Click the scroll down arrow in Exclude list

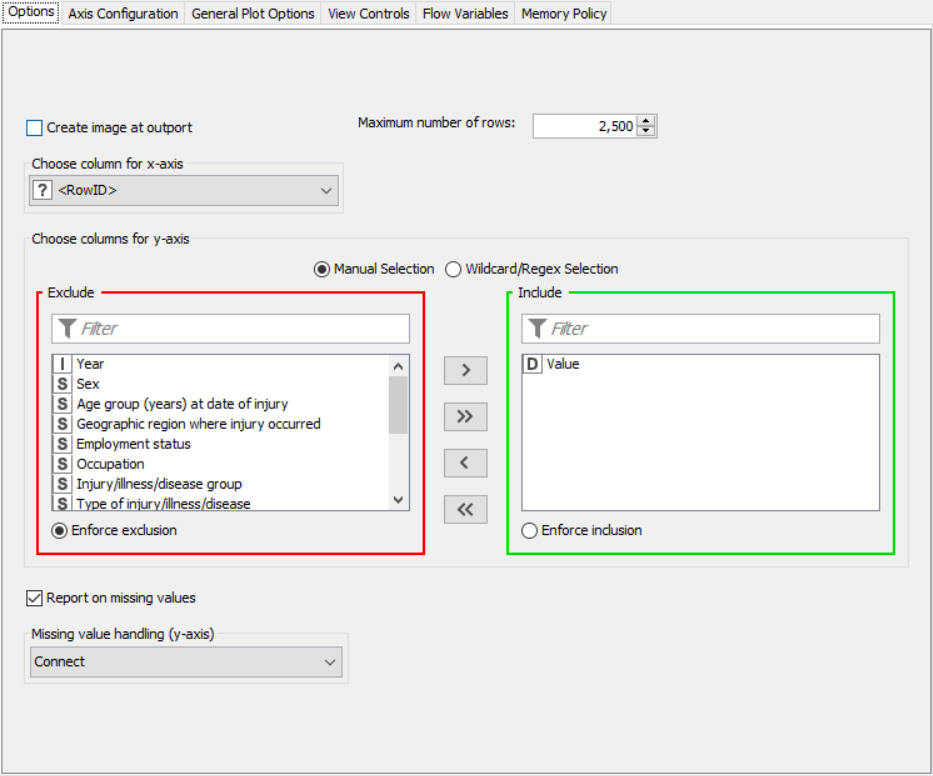point(399,500)
